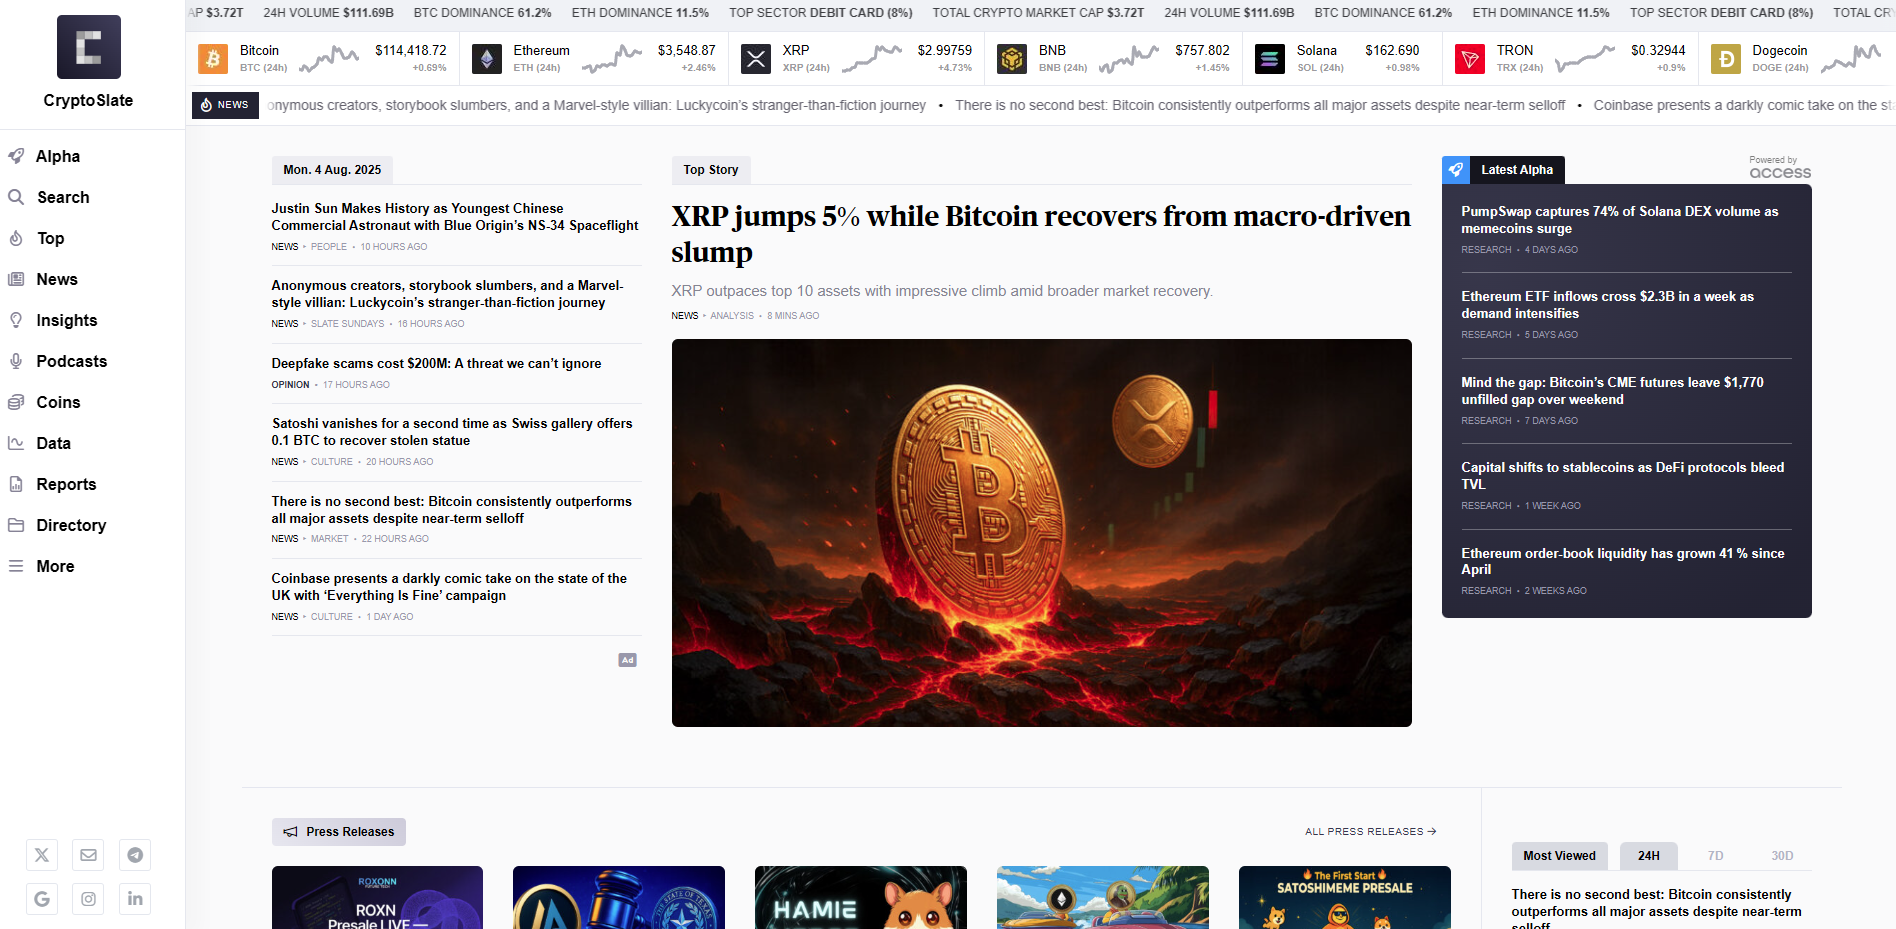The width and height of the screenshot is (1896, 929).
Task: Click the Bitcoin coin logo in ticker
Action: [213, 59]
